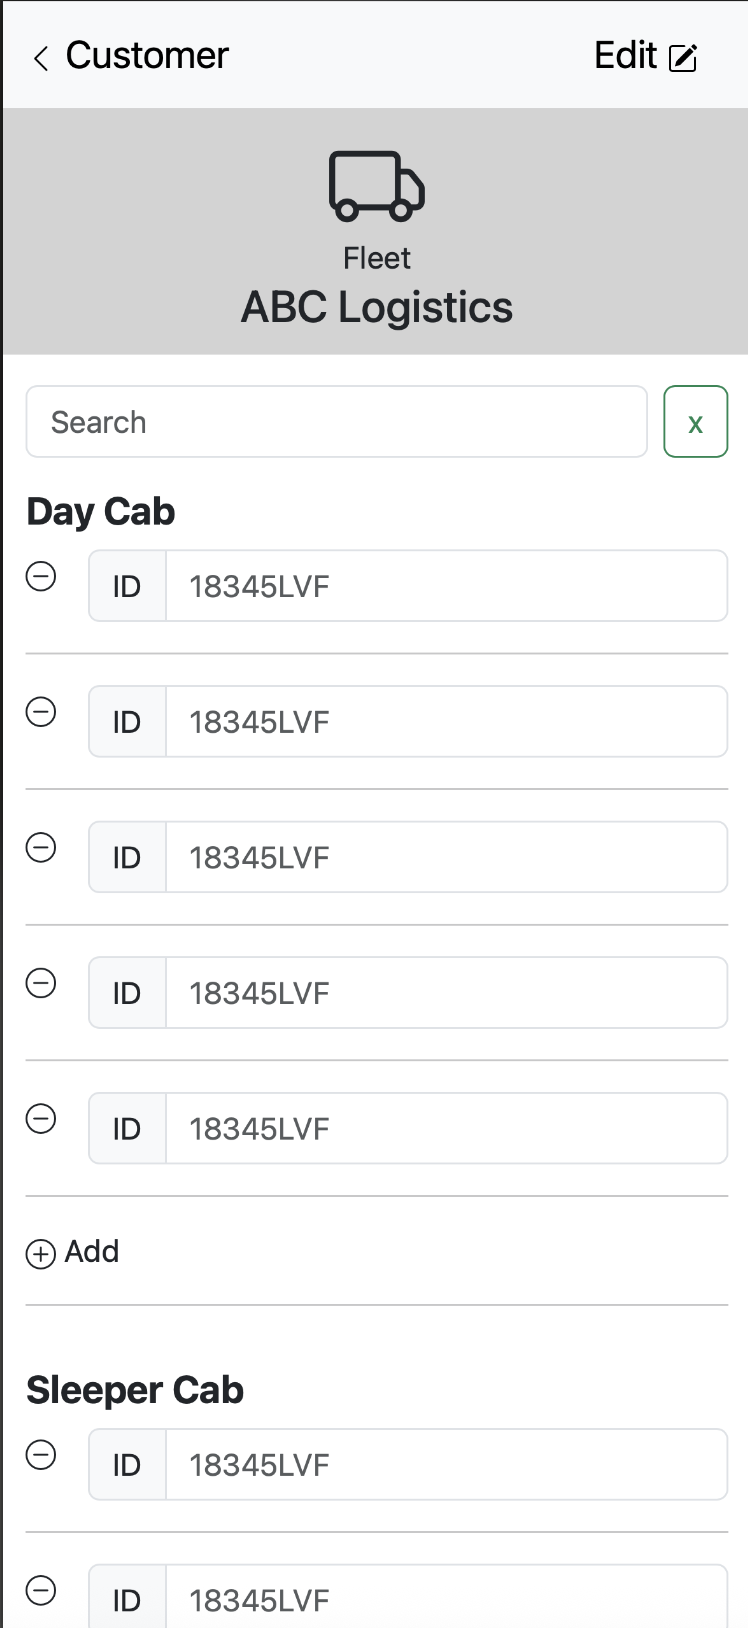Remove the third Day Cab vehicle

pos(41,848)
